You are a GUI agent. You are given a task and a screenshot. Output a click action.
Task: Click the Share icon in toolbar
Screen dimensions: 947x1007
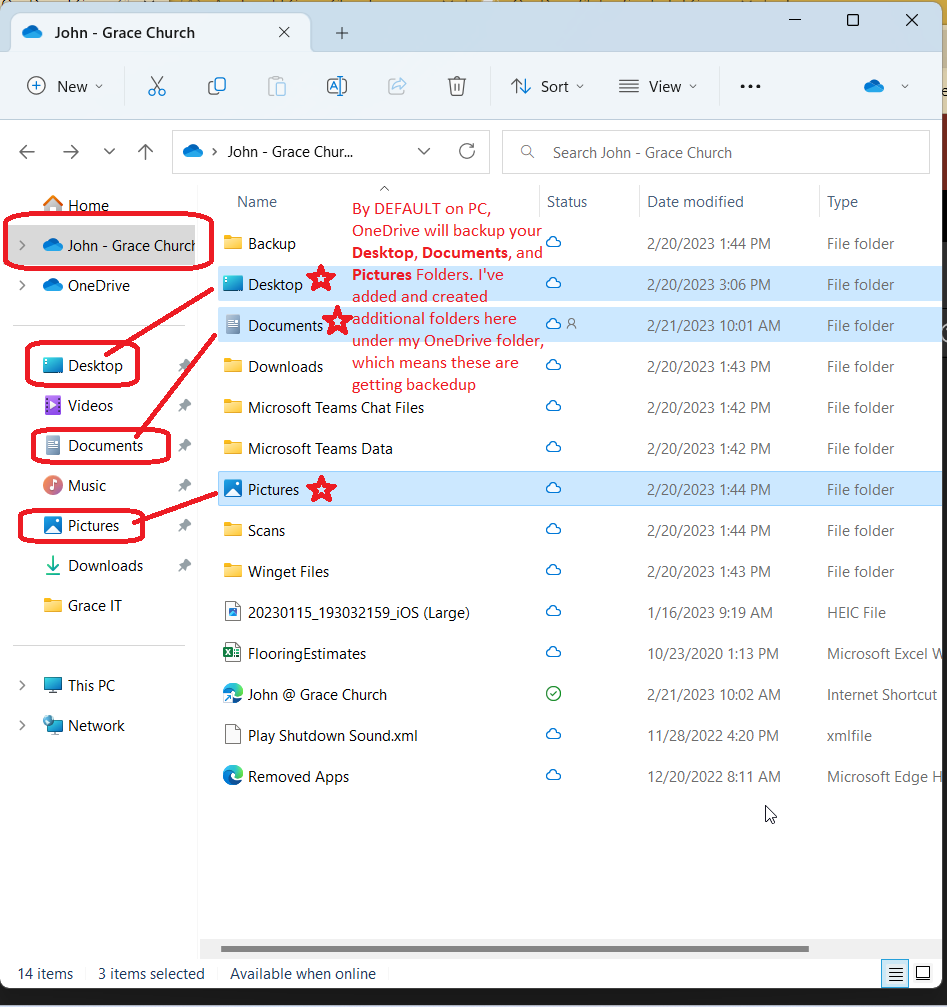click(x=397, y=86)
